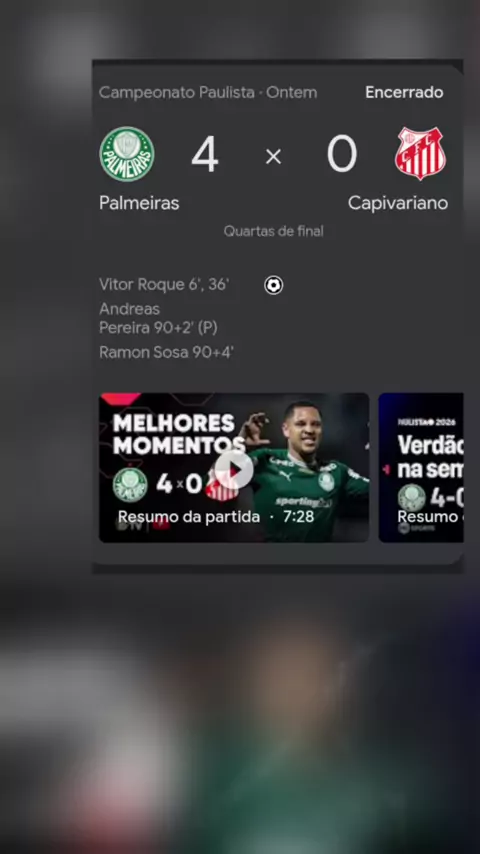Viewport: 480px width, 854px height.
Task: Open the Palmeiras team name link
Action: pyautogui.click(x=139, y=203)
